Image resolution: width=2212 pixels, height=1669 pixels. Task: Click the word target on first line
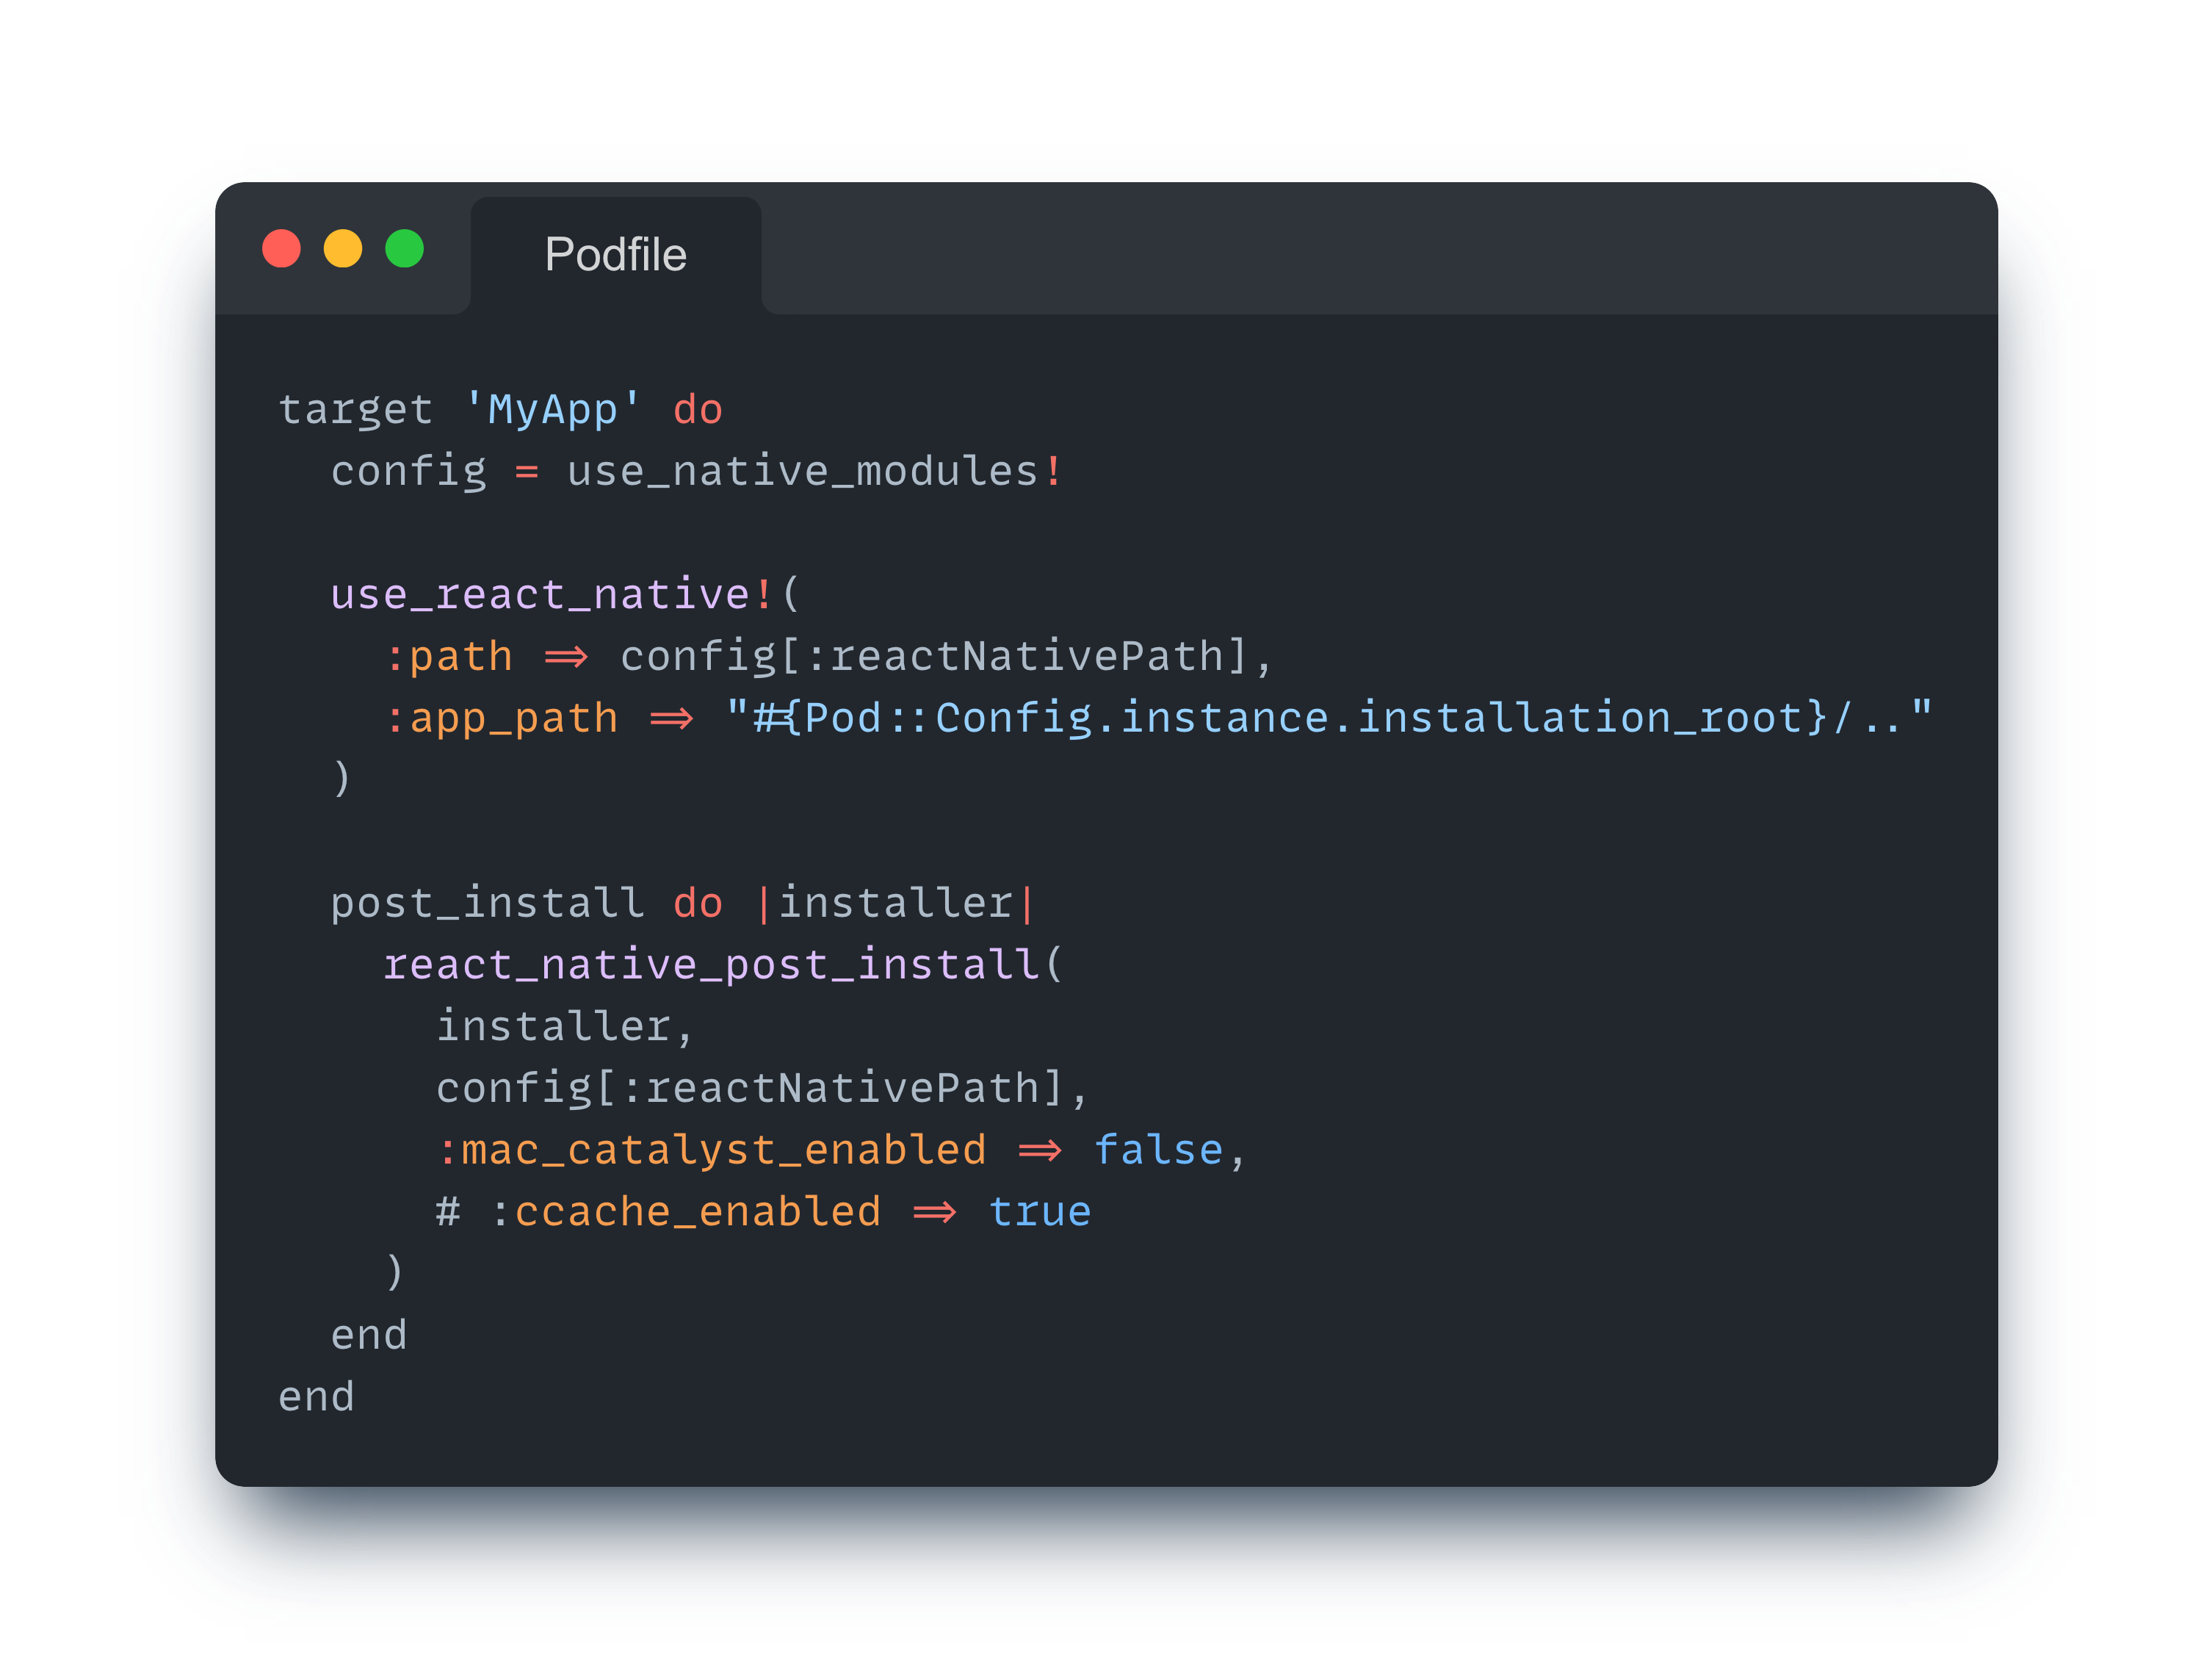[x=355, y=410]
